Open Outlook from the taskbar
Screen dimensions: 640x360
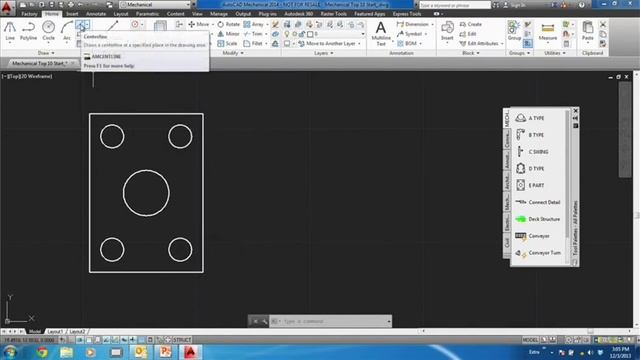click(141, 352)
